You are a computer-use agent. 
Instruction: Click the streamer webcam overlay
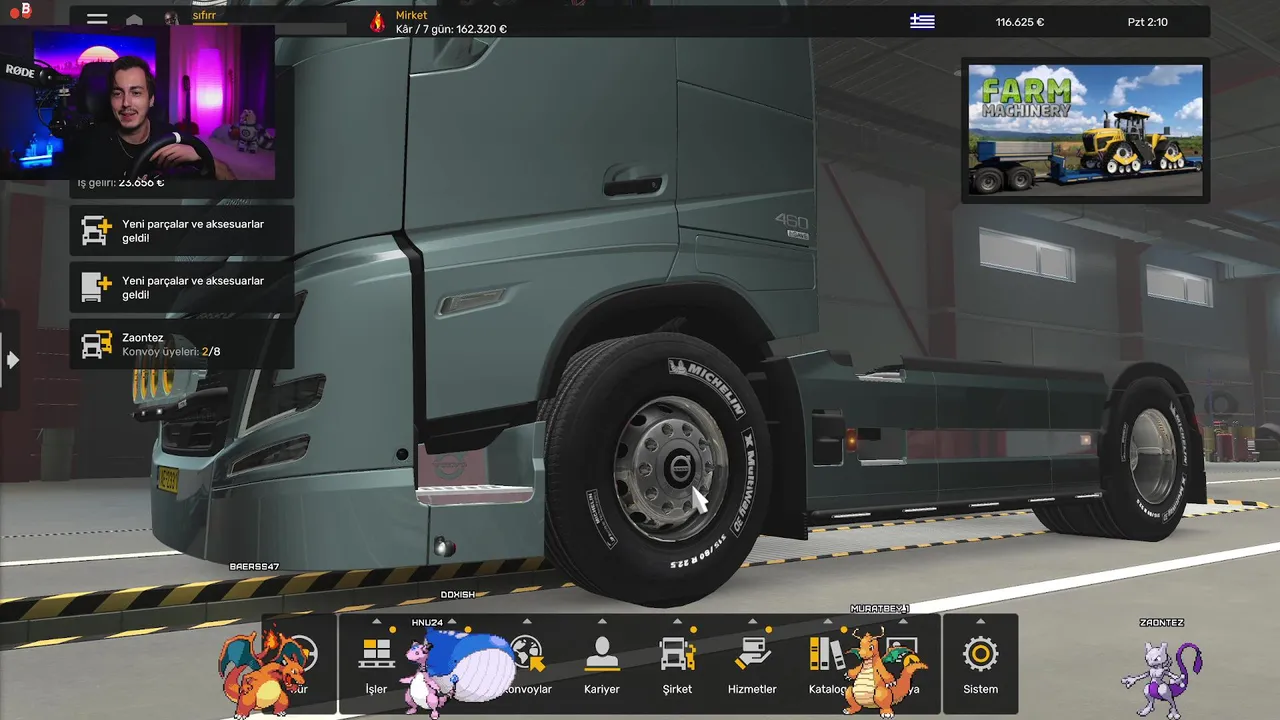137,101
